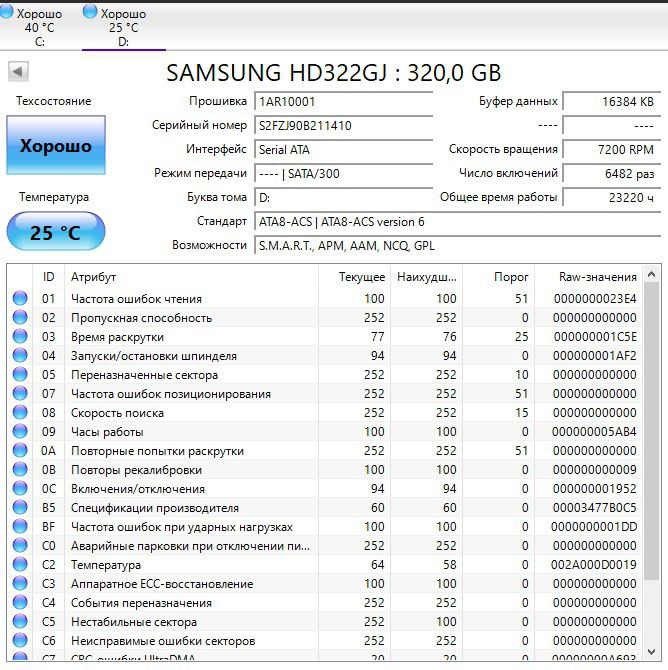Click status icon for 08 Скорость поиска
668x670 pixels.
click(x=20, y=412)
